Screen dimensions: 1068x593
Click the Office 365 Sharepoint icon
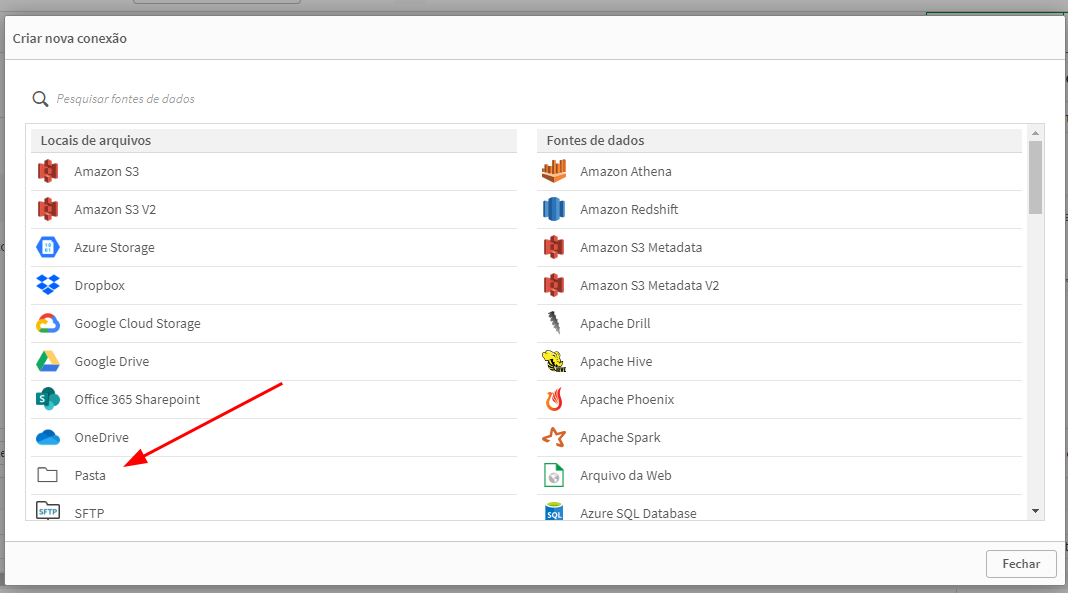[48, 400]
